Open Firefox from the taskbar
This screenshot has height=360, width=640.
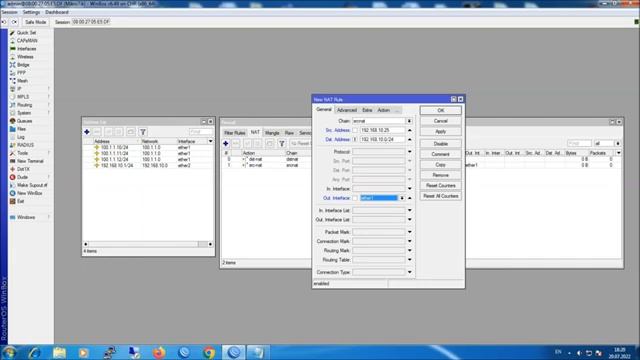click(x=159, y=352)
